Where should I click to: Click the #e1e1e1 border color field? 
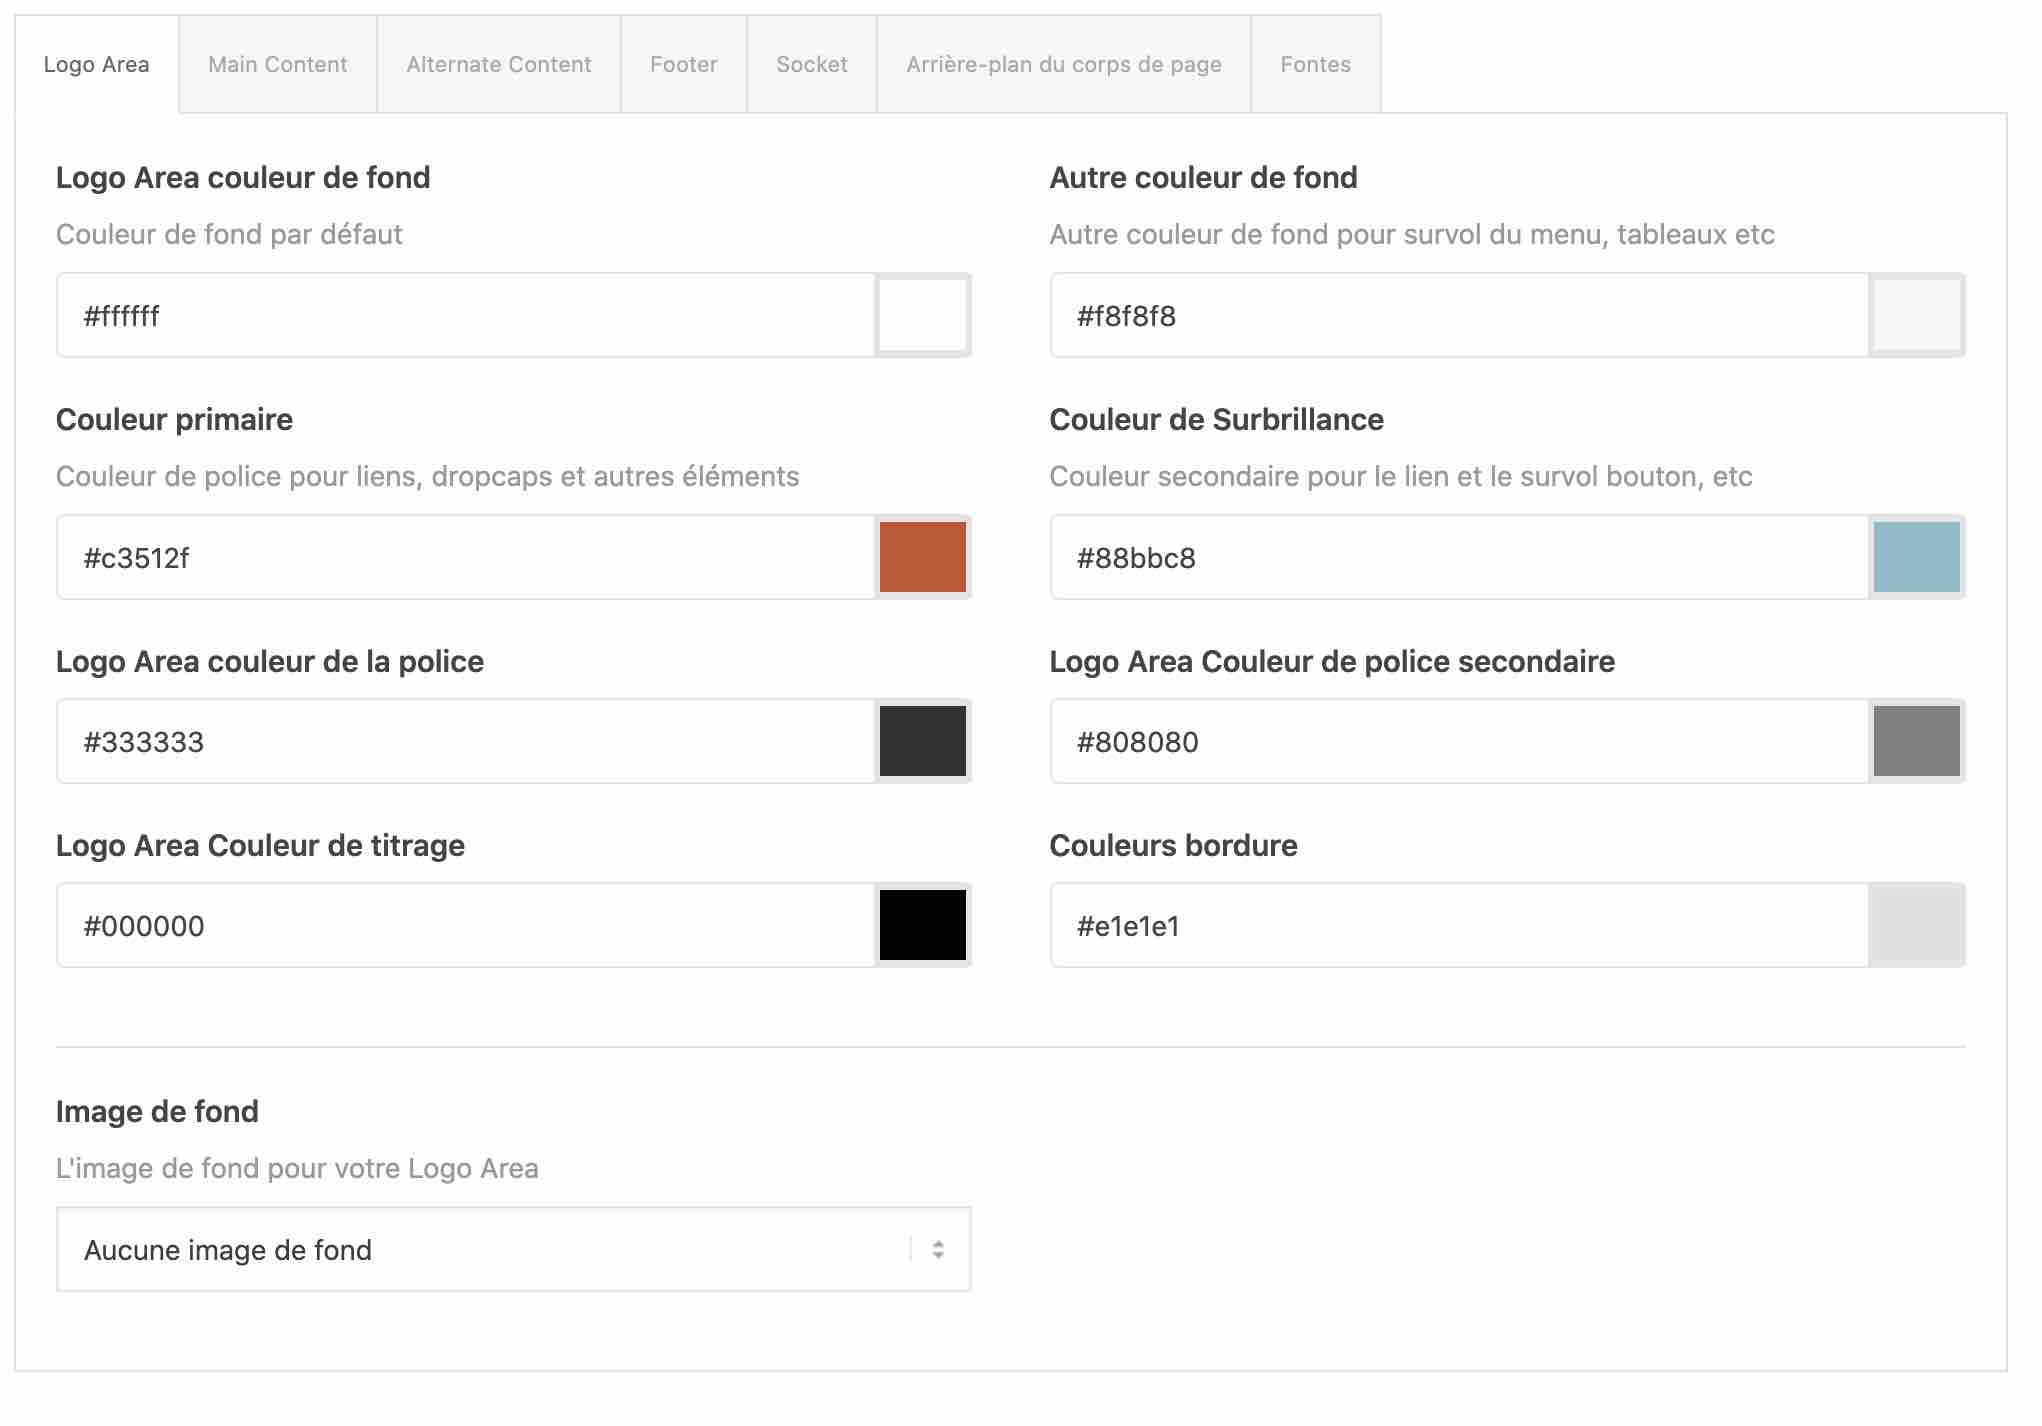tap(1458, 925)
